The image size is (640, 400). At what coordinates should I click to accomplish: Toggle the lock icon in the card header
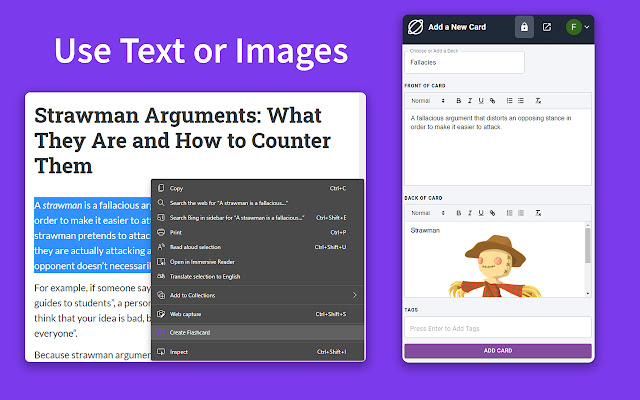click(524, 27)
